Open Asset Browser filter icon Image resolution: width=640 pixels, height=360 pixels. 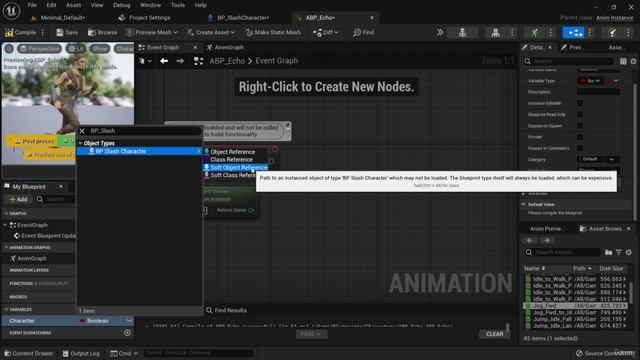[619, 252]
